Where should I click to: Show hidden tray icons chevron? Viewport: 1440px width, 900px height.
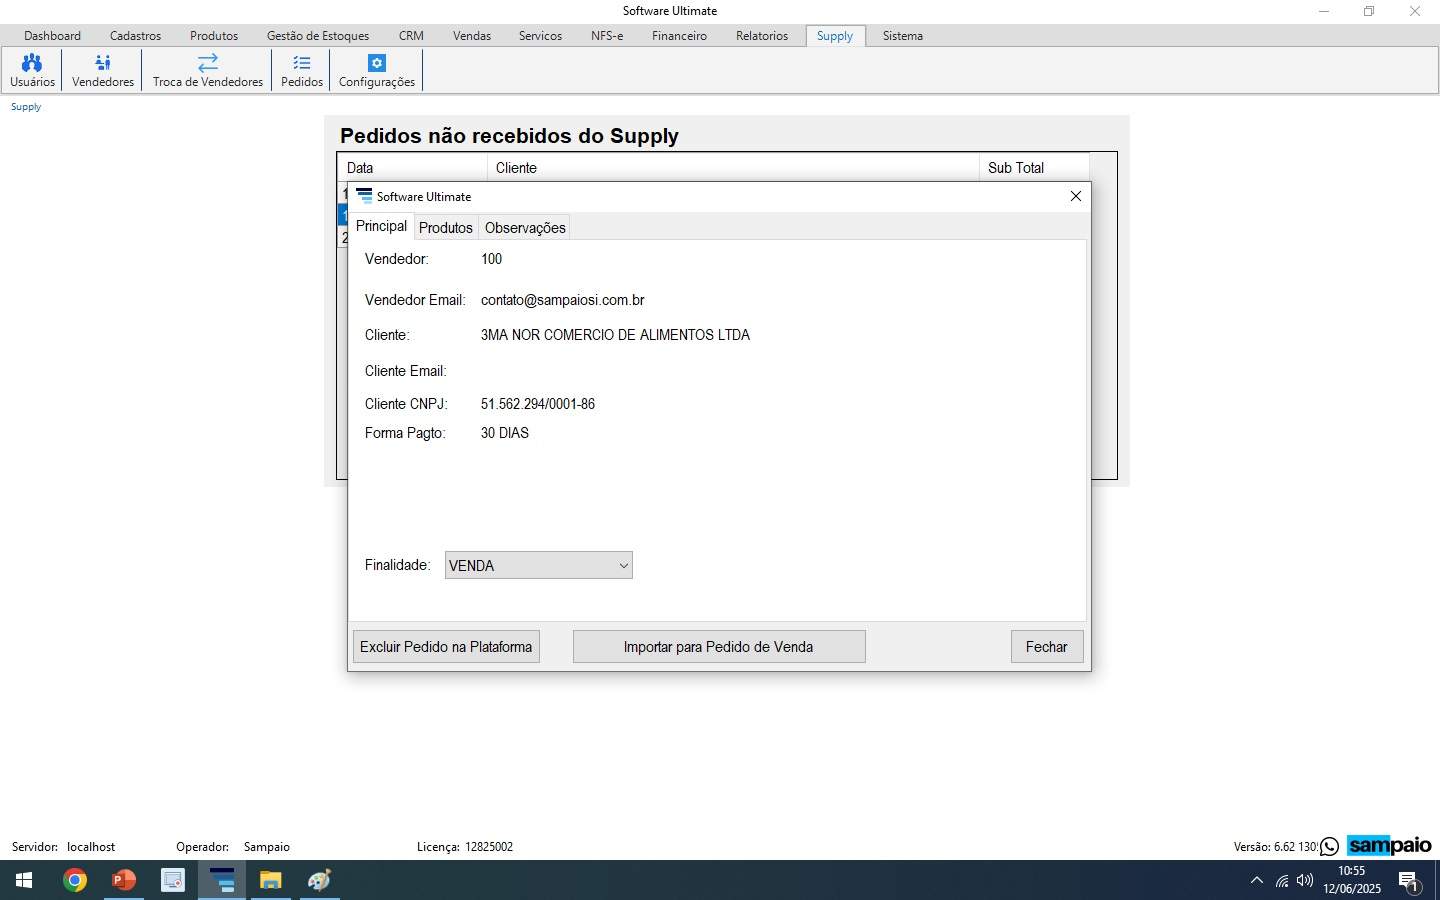tap(1257, 881)
